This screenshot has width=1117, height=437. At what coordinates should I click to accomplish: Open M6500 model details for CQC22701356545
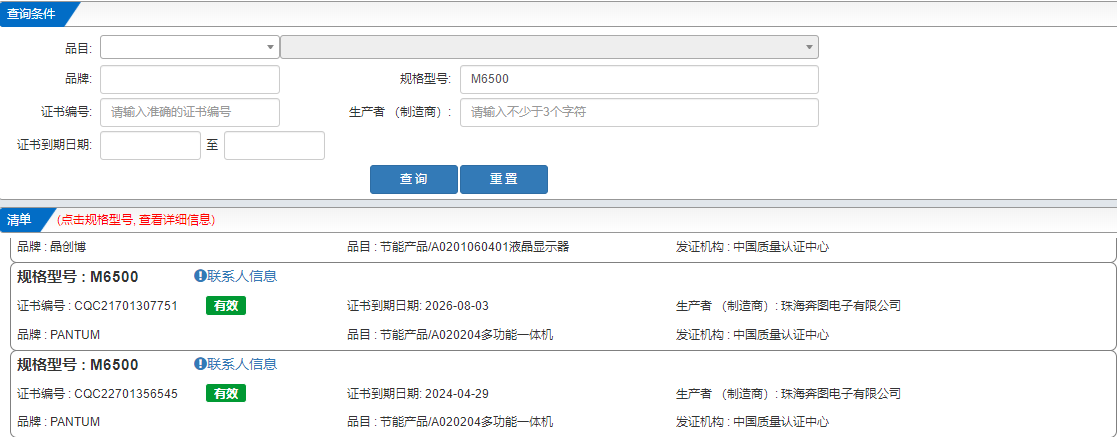click(78, 365)
